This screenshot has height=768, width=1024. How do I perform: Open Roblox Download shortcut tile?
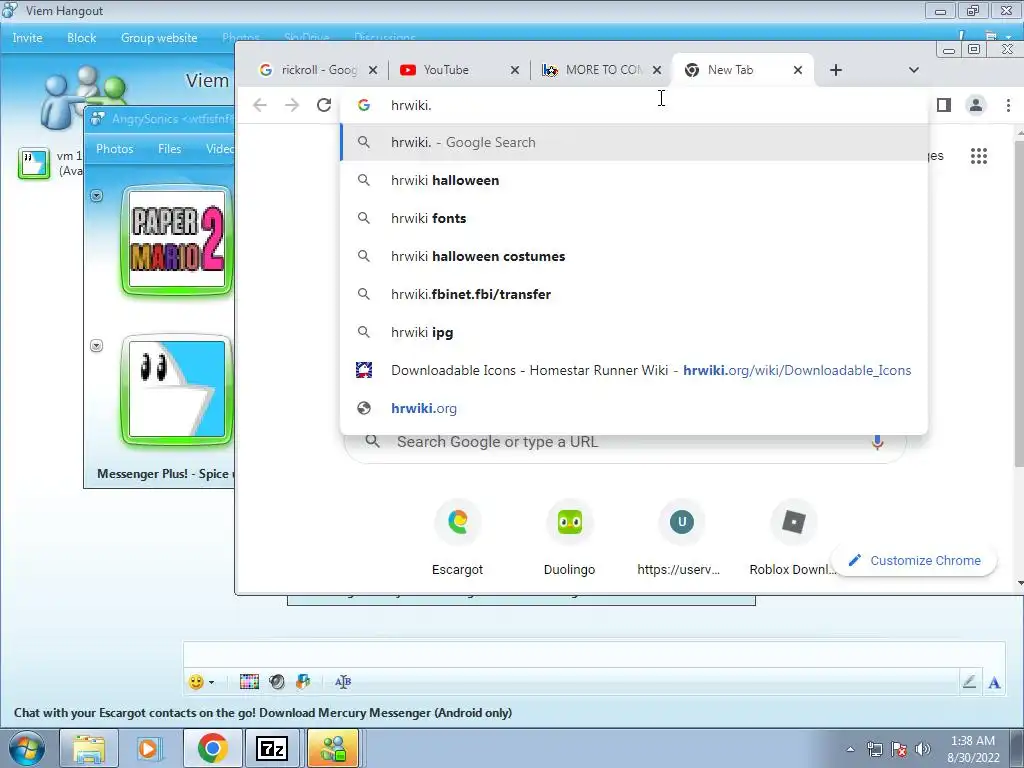[x=793, y=539]
